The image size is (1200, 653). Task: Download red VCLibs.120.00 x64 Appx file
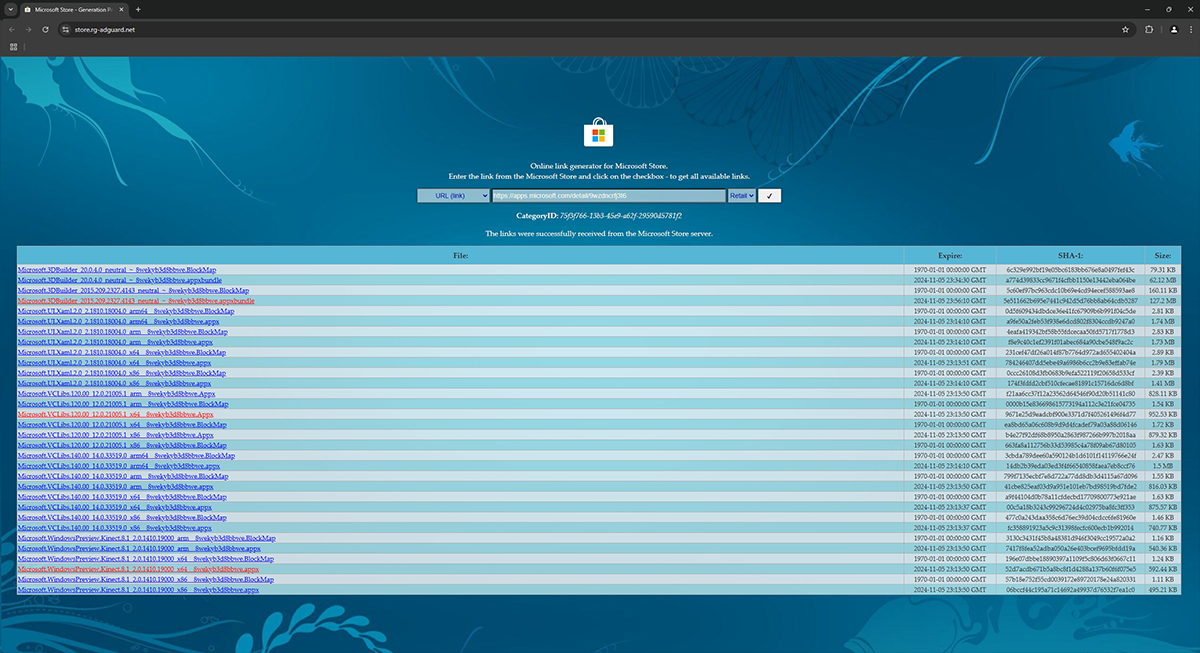click(116, 414)
